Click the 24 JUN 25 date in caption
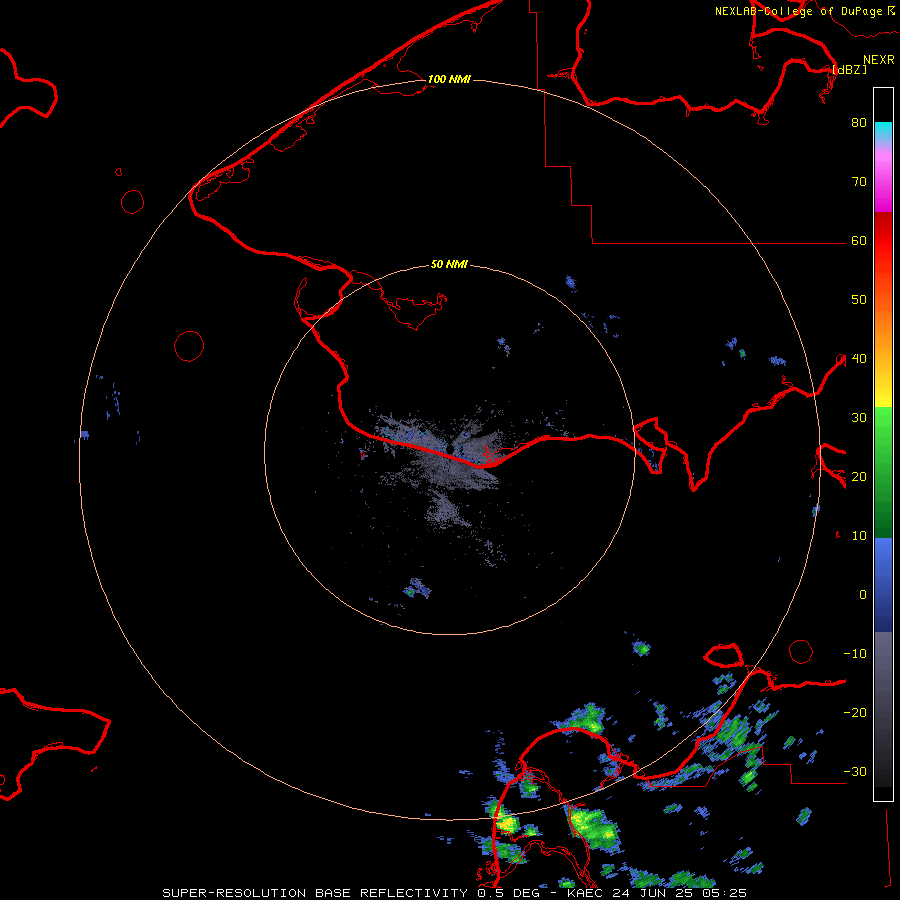This screenshot has width=900, height=900. pos(657,893)
